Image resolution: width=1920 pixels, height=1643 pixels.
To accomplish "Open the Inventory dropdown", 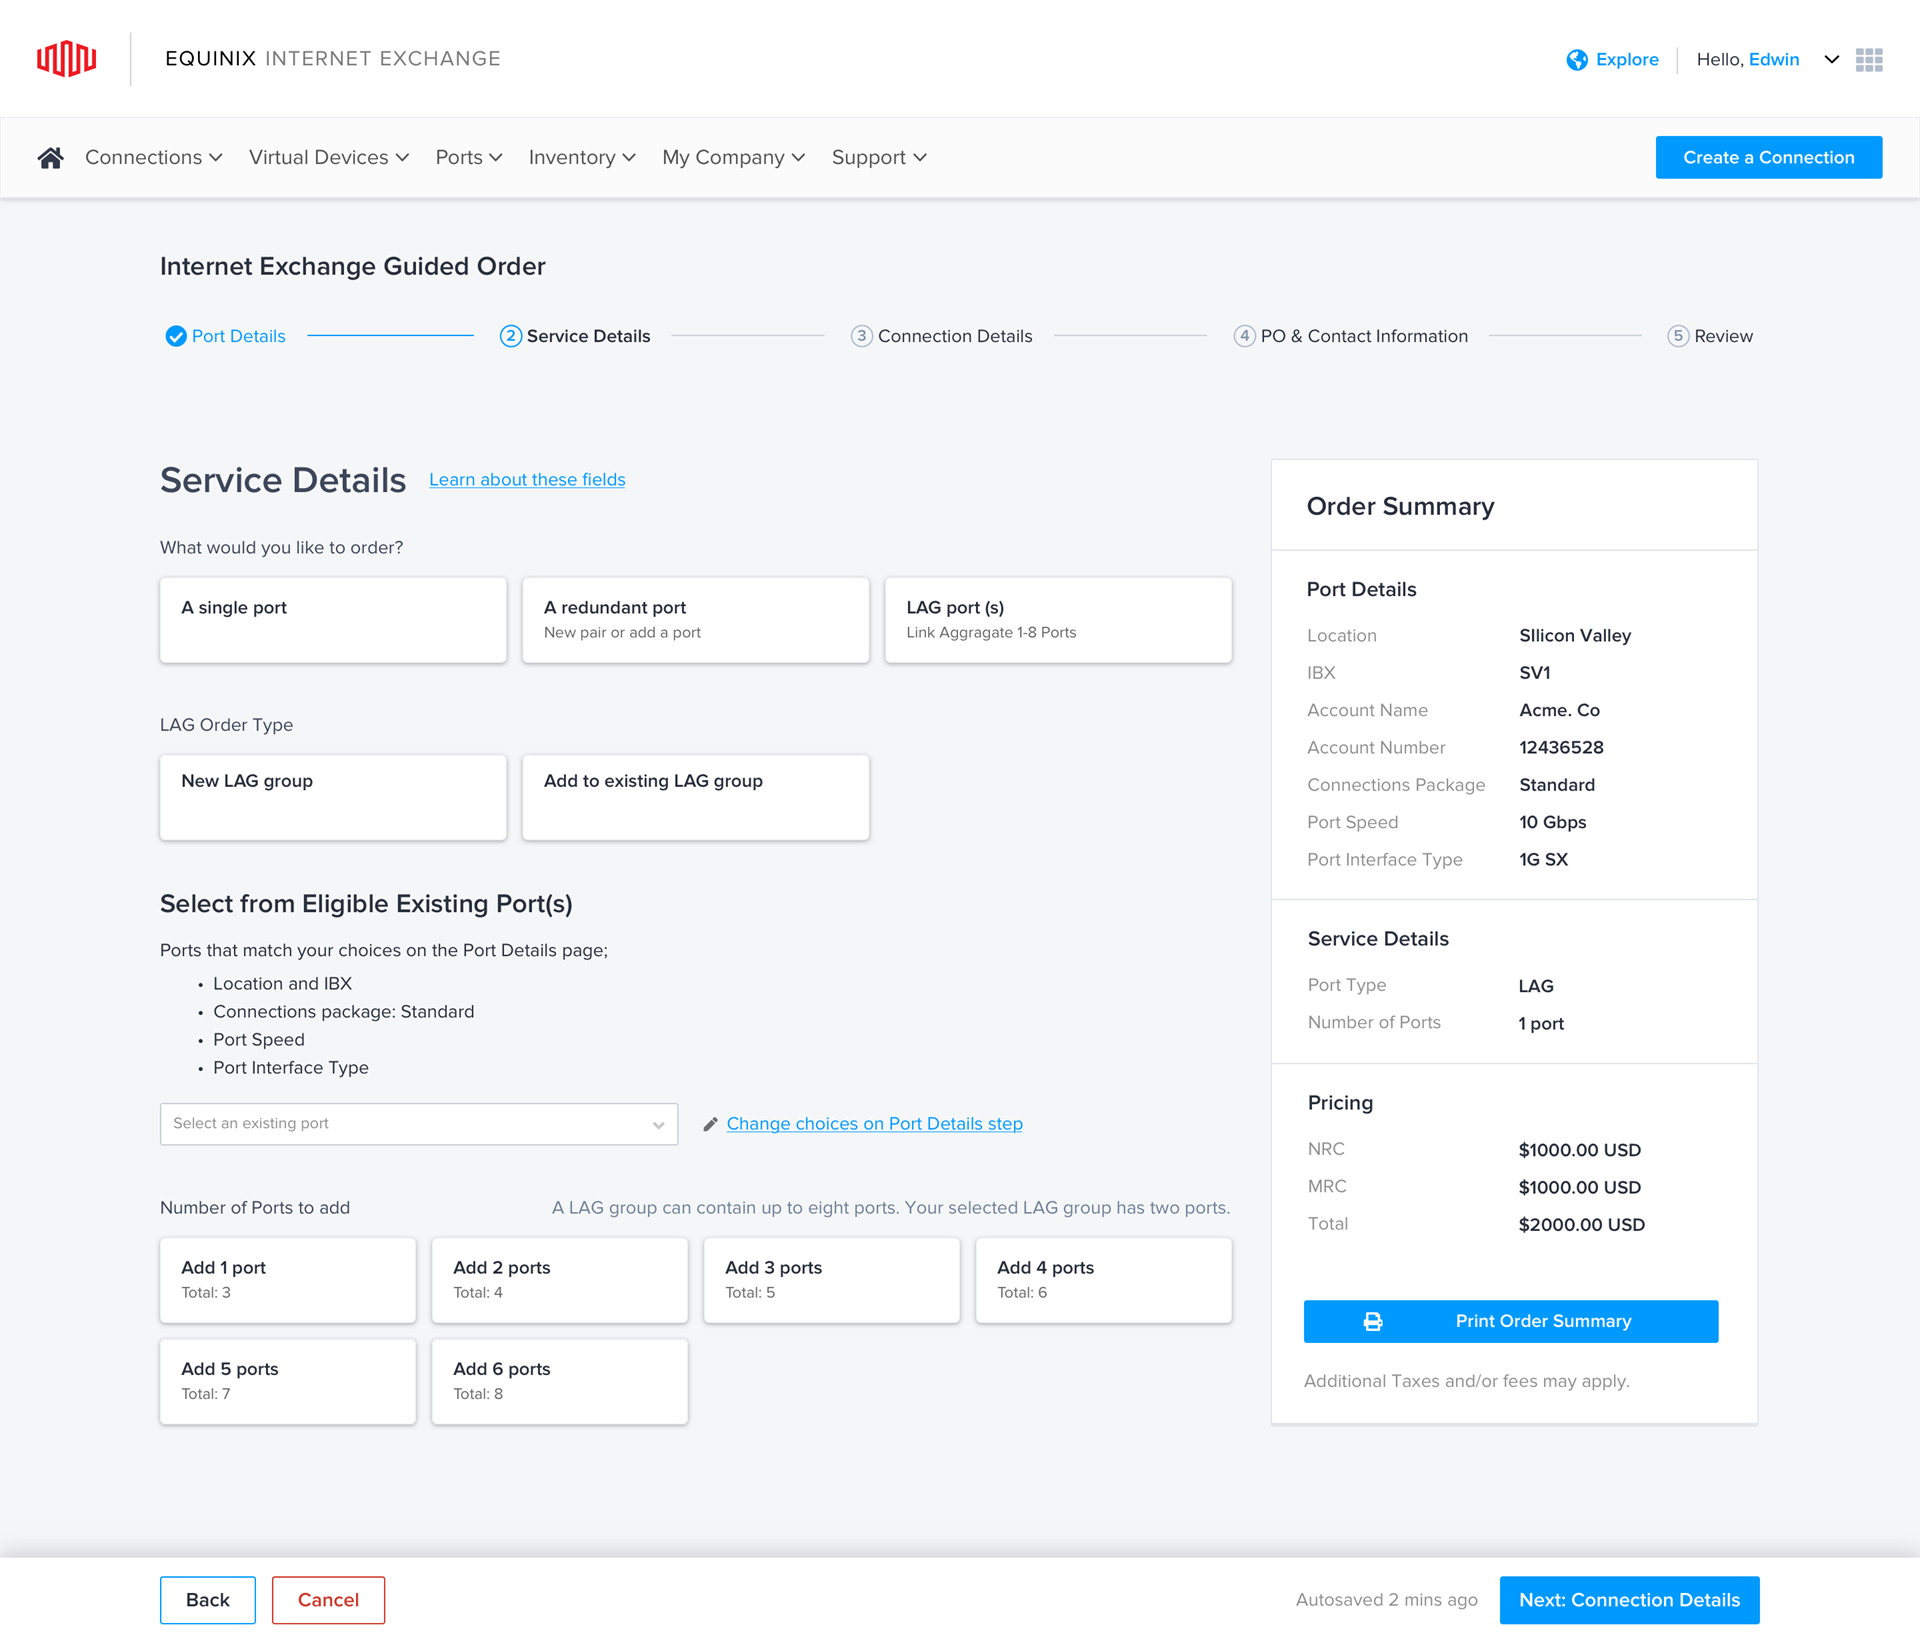I will click(x=582, y=158).
